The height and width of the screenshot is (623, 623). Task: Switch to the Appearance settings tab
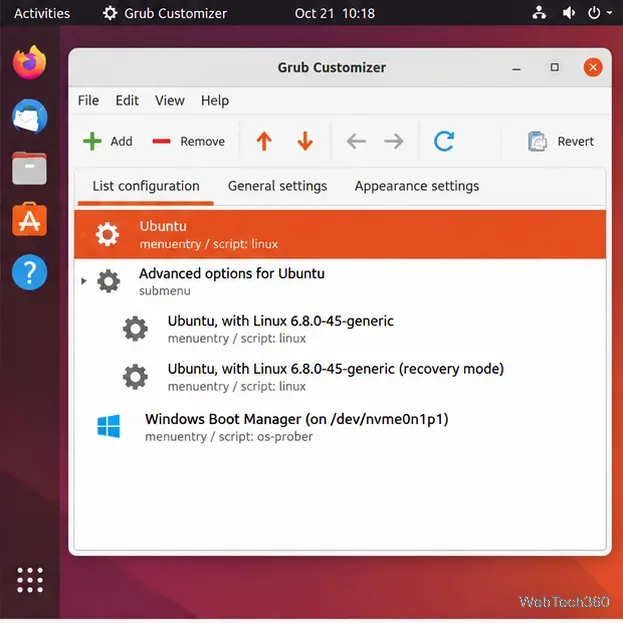click(x=417, y=186)
